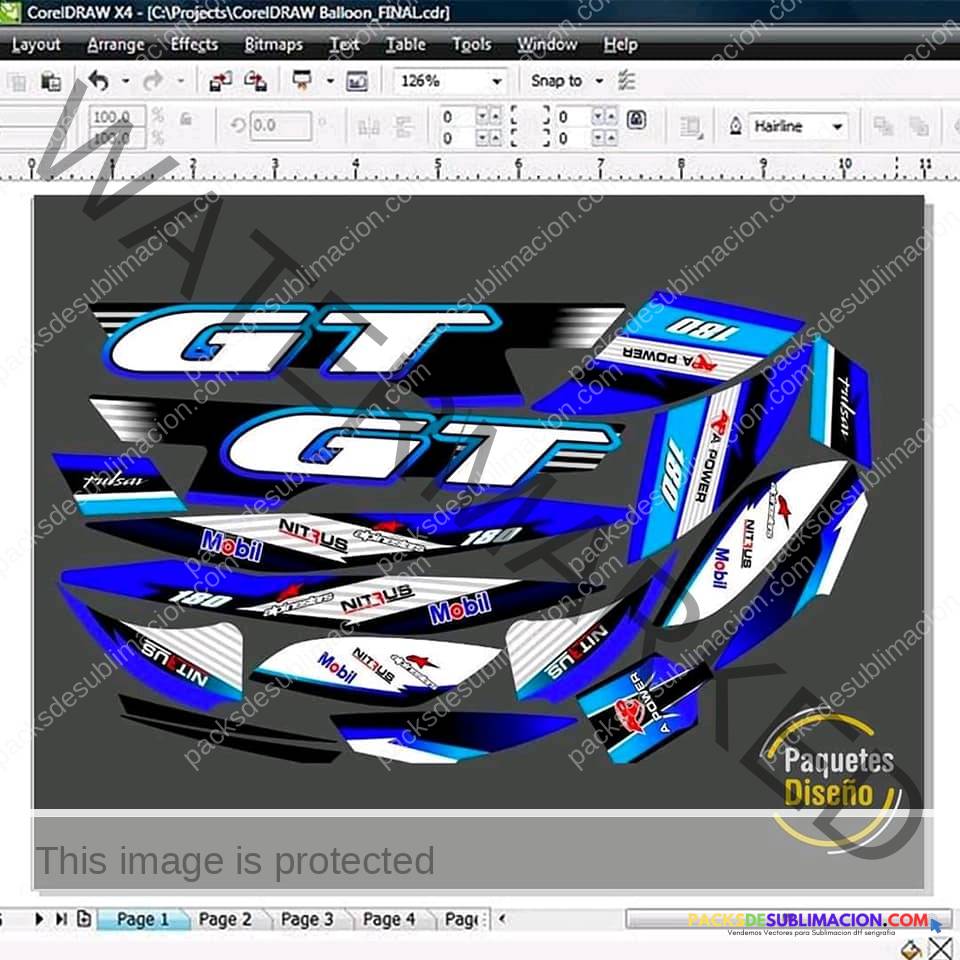Image resolution: width=960 pixels, height=960 pixels.
Task: Click the rotation angle input field
Action: pyautogui.click(x=280, y=126)
